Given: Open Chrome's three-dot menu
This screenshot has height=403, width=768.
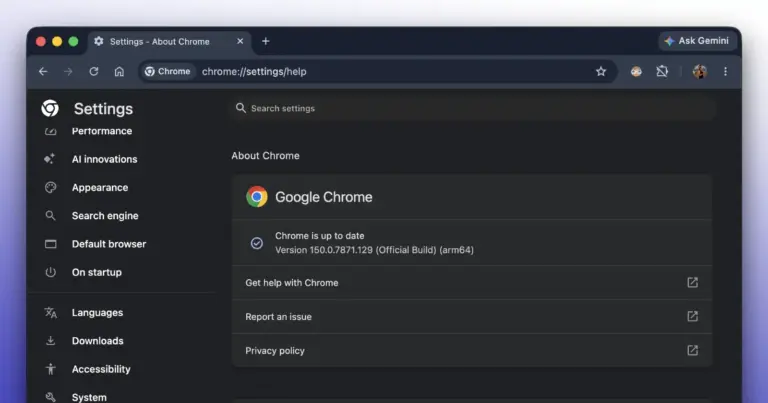Looking at the screenshot, I should [x=725, y=71].
